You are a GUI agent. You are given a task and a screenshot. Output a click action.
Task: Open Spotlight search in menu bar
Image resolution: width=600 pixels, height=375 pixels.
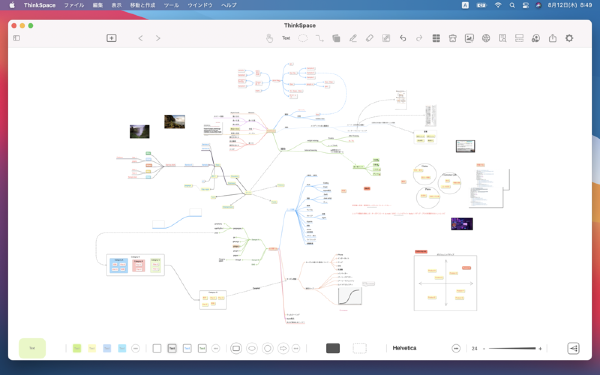pos(512,5)
